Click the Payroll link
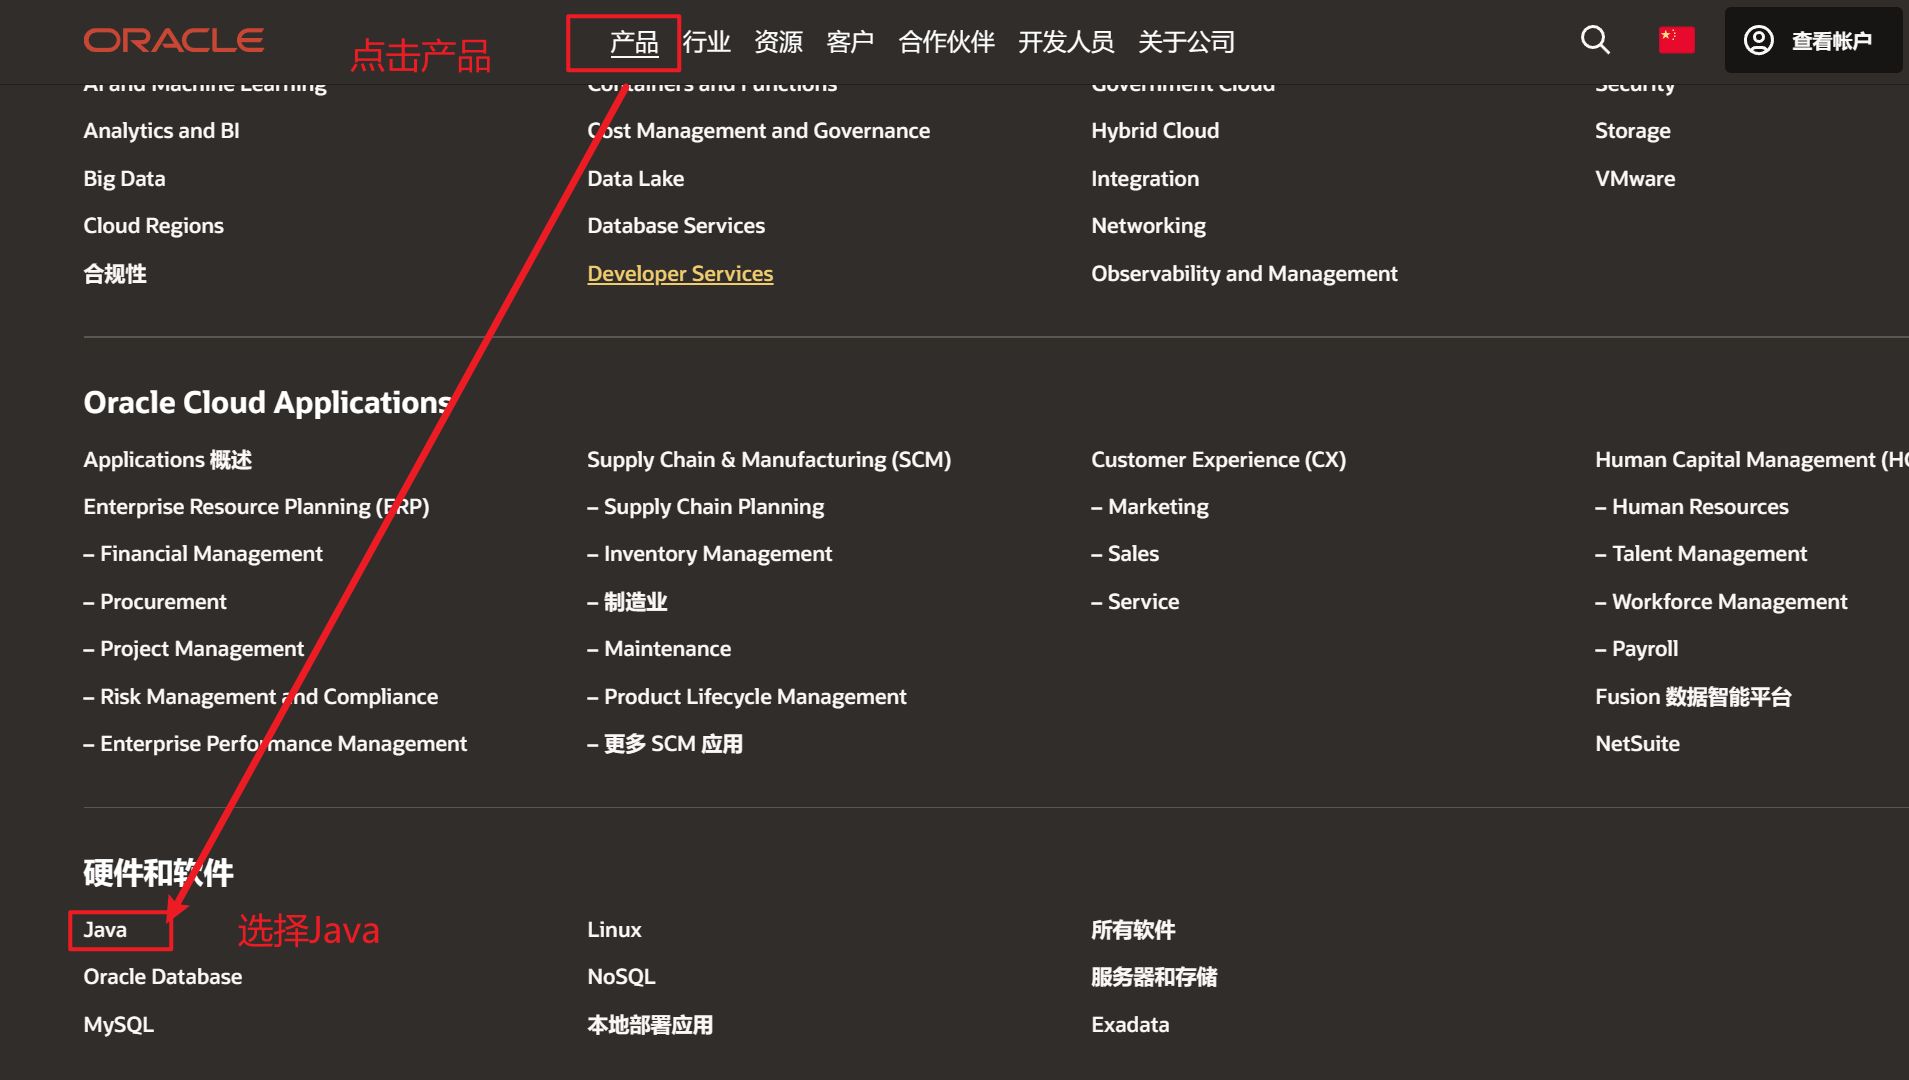This screenshot has width=1909, height=1080. coord(1637,649)
